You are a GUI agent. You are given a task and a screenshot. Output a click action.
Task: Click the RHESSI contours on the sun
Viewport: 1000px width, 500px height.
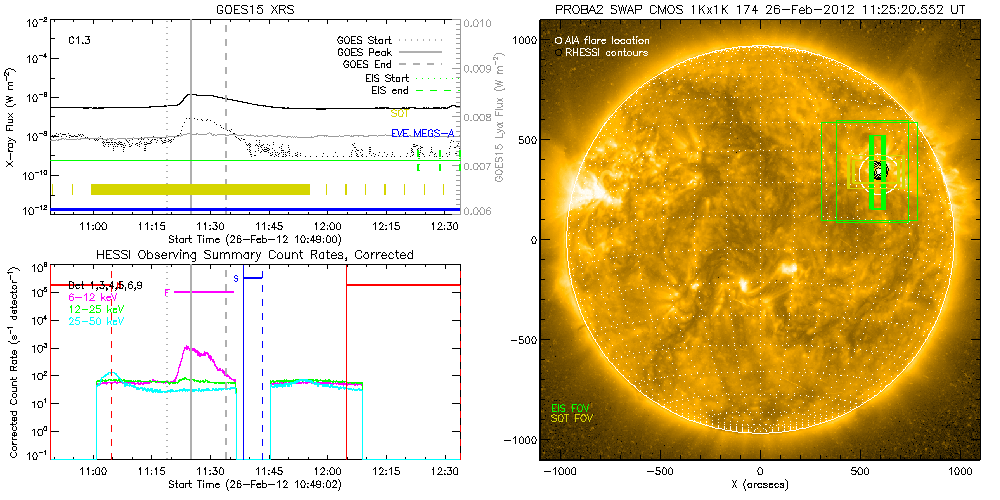click(x=879, y=168)
